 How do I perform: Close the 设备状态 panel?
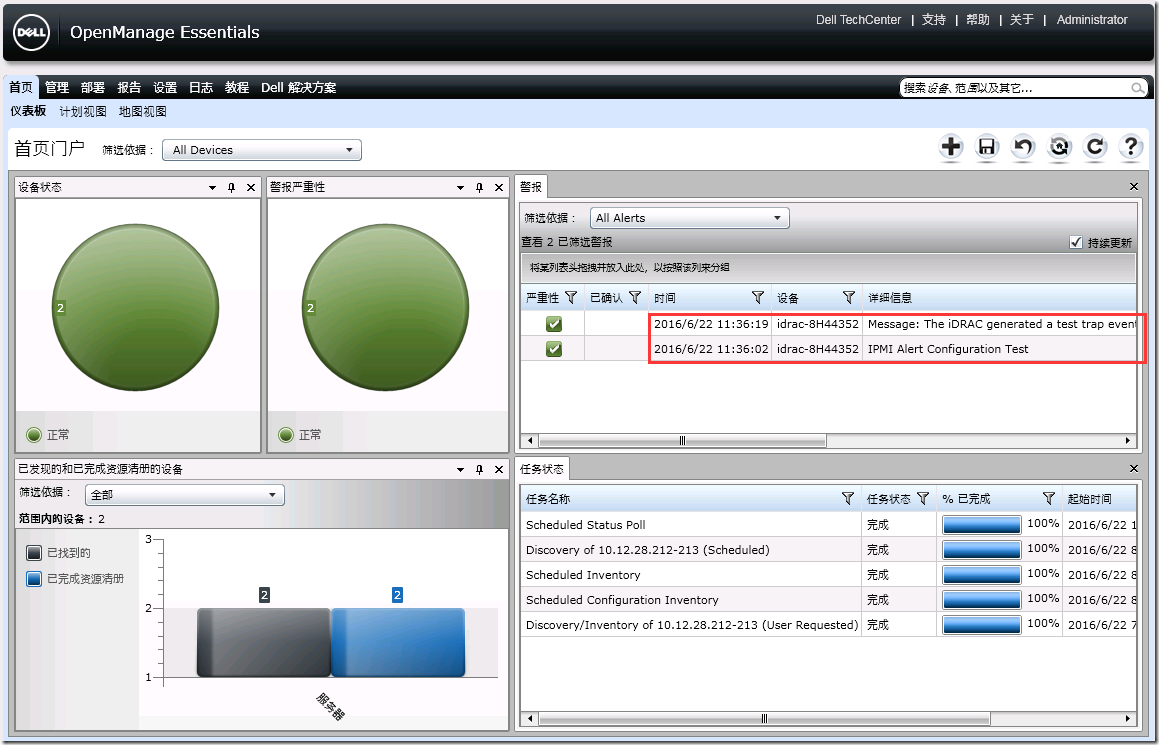click(251, 188)
